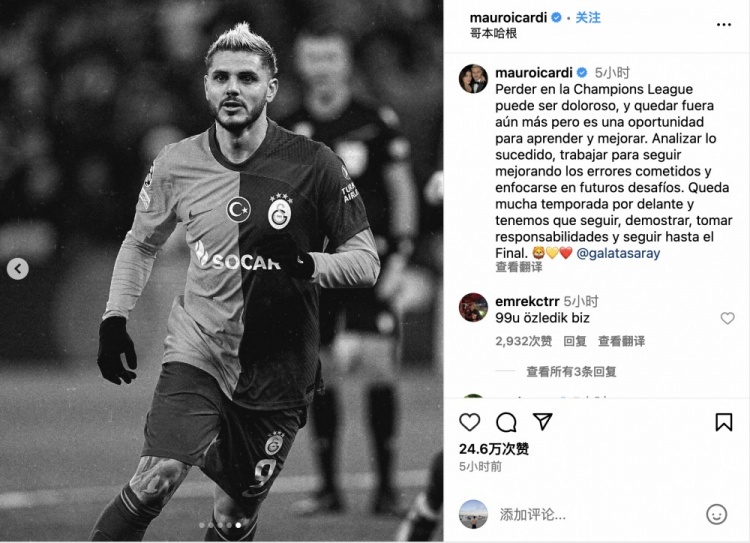View caption translation (查看翻译)
750x543 pixels.
click(518, 267)
